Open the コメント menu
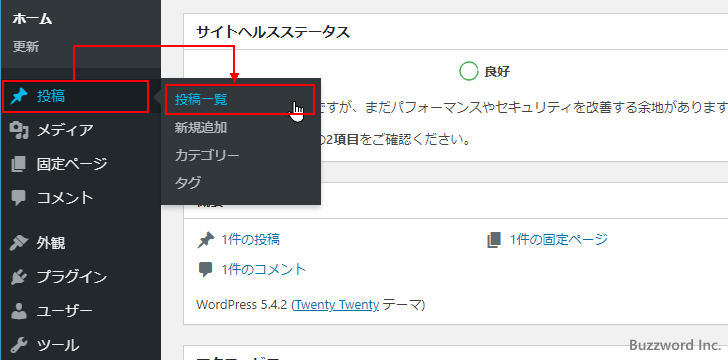This screenshot has width=728, height=360. pyautogui.click(x=65, y=198)
